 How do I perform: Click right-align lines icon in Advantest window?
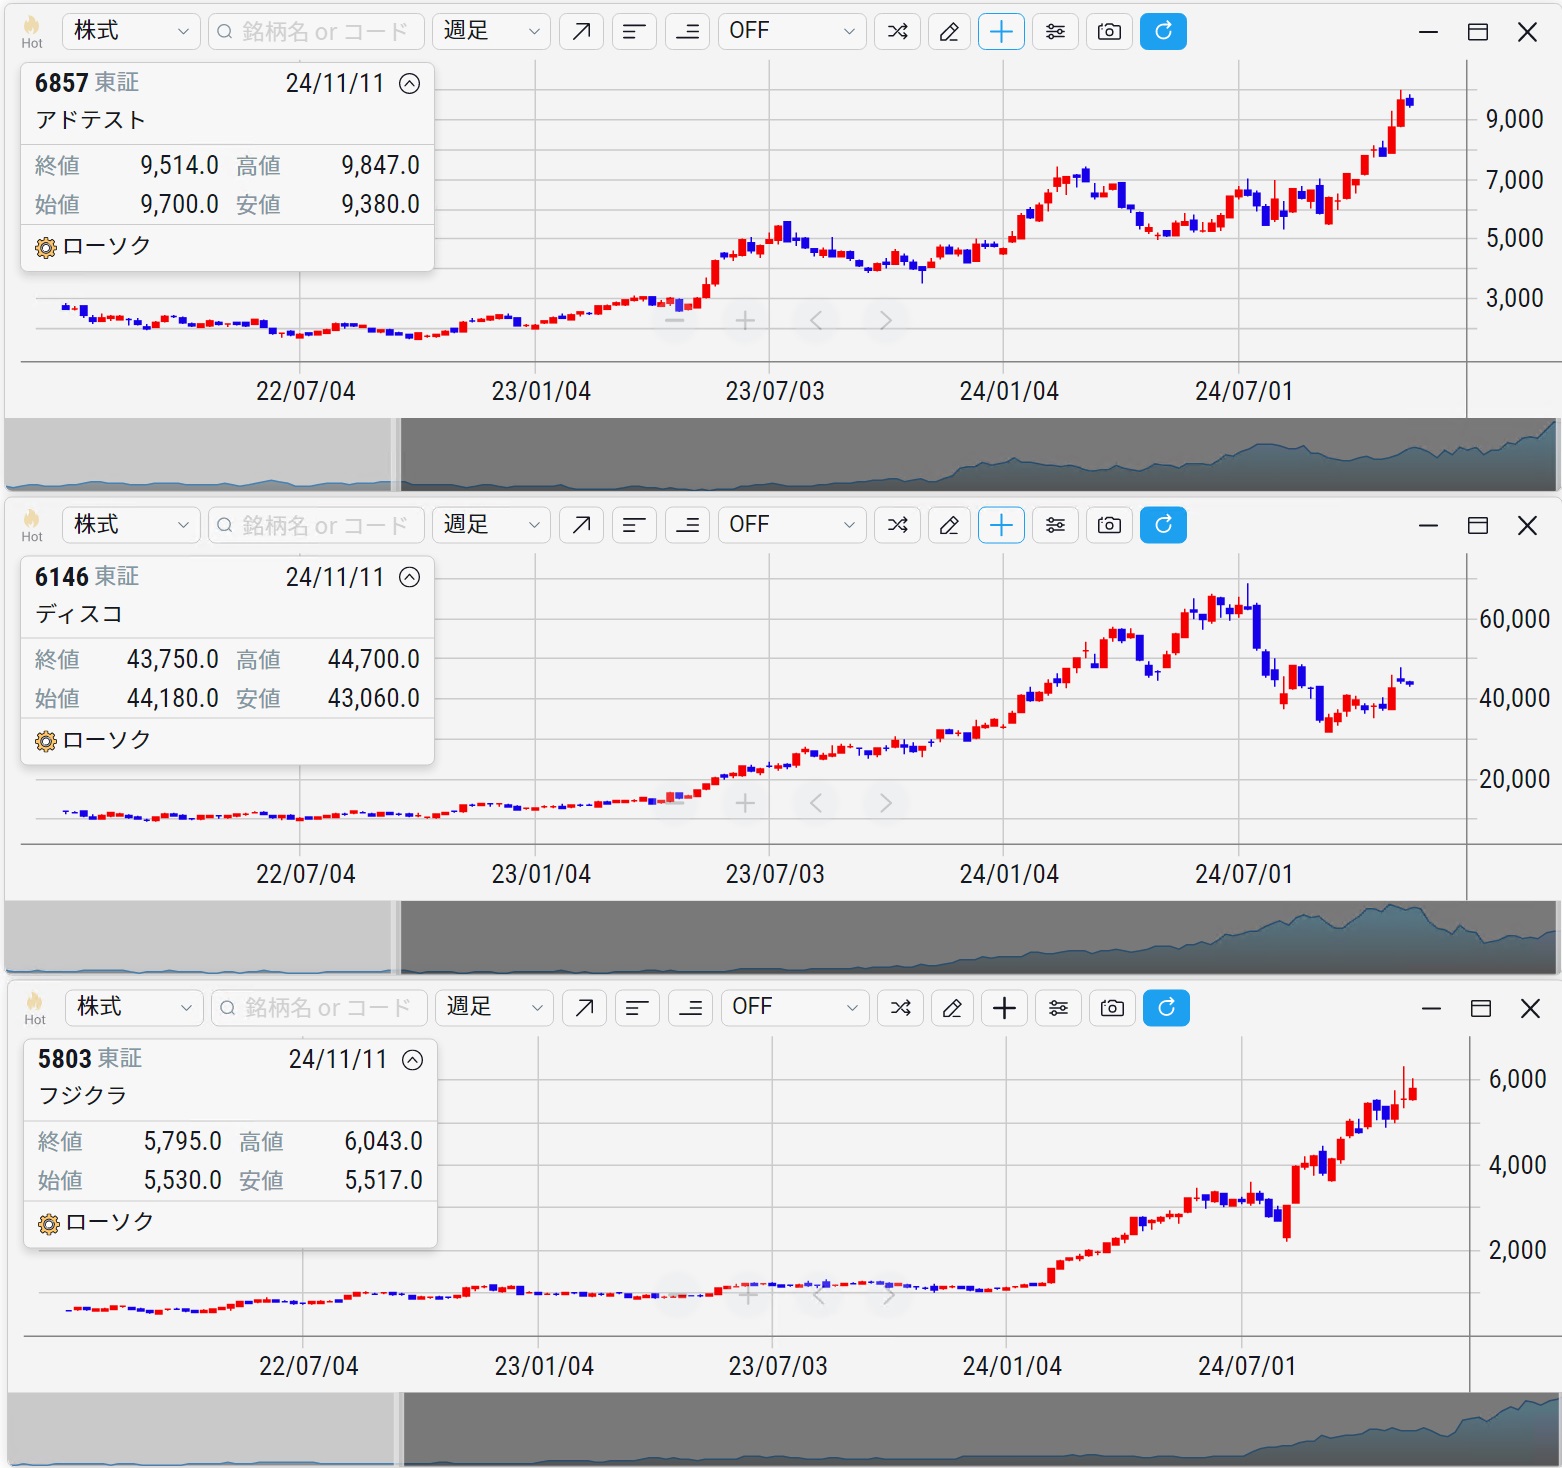click(687, 31)
